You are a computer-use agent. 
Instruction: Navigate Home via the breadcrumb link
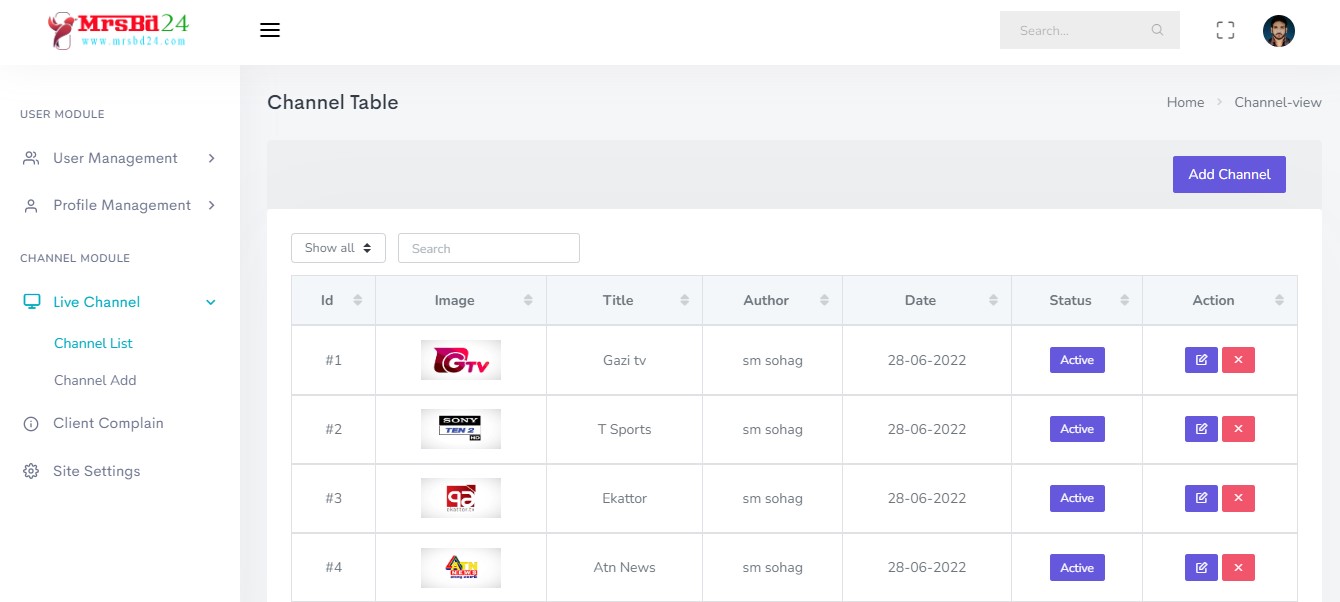pyautogui.click(x=1185, y=102)
